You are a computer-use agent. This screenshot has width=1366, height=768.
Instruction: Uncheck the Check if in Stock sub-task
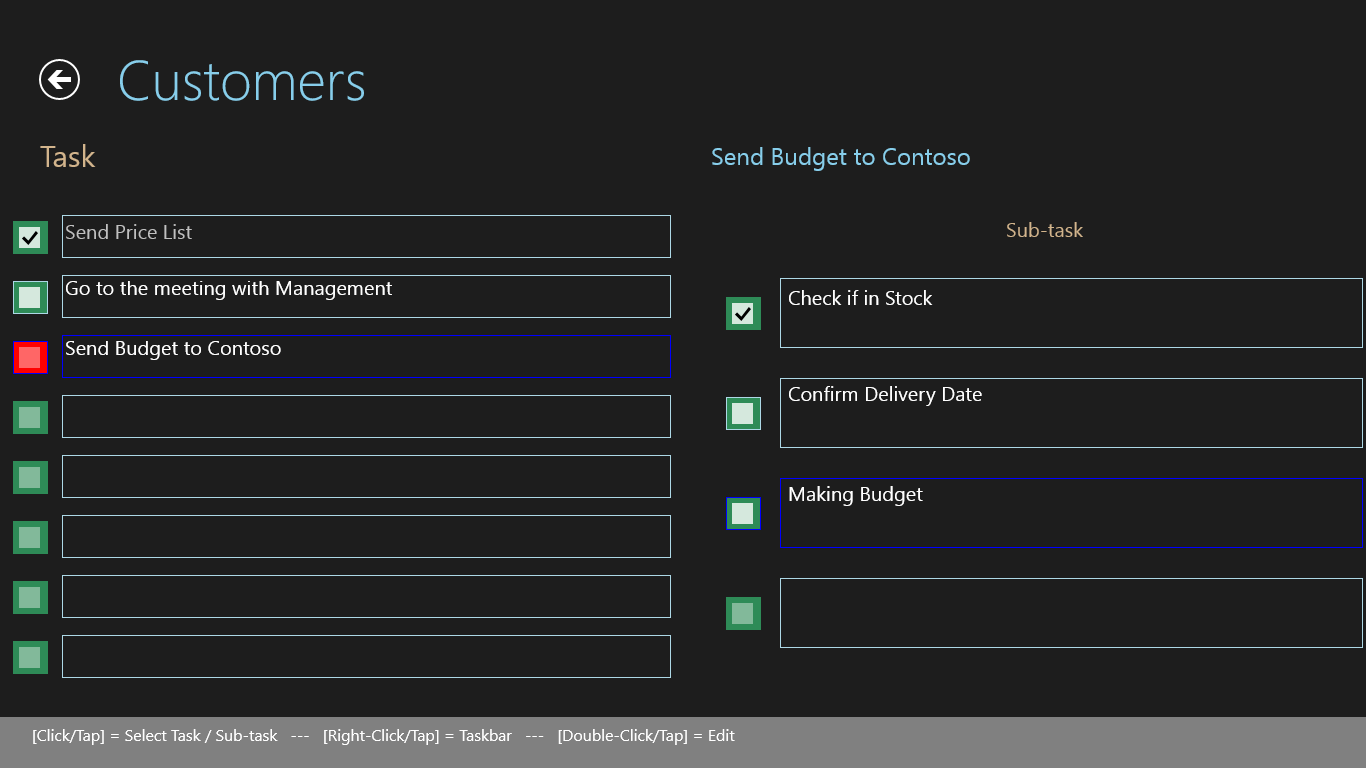[743, 314]
